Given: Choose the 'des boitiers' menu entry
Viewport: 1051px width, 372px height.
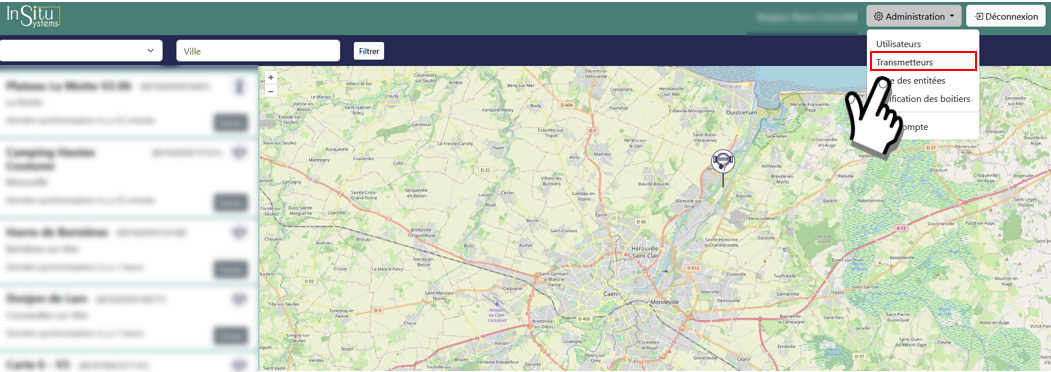Looking at the screenshot, I should 923,99.
